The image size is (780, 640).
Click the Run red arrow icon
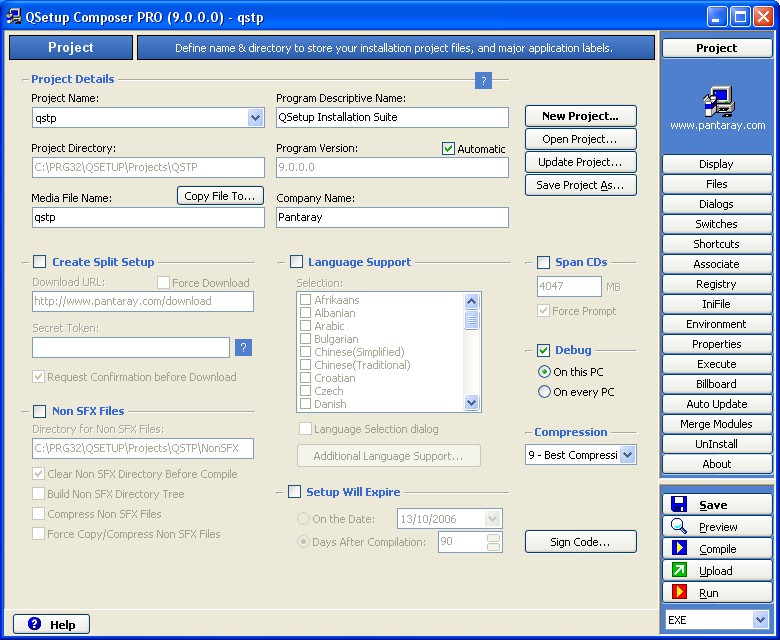tap(679, 592)
